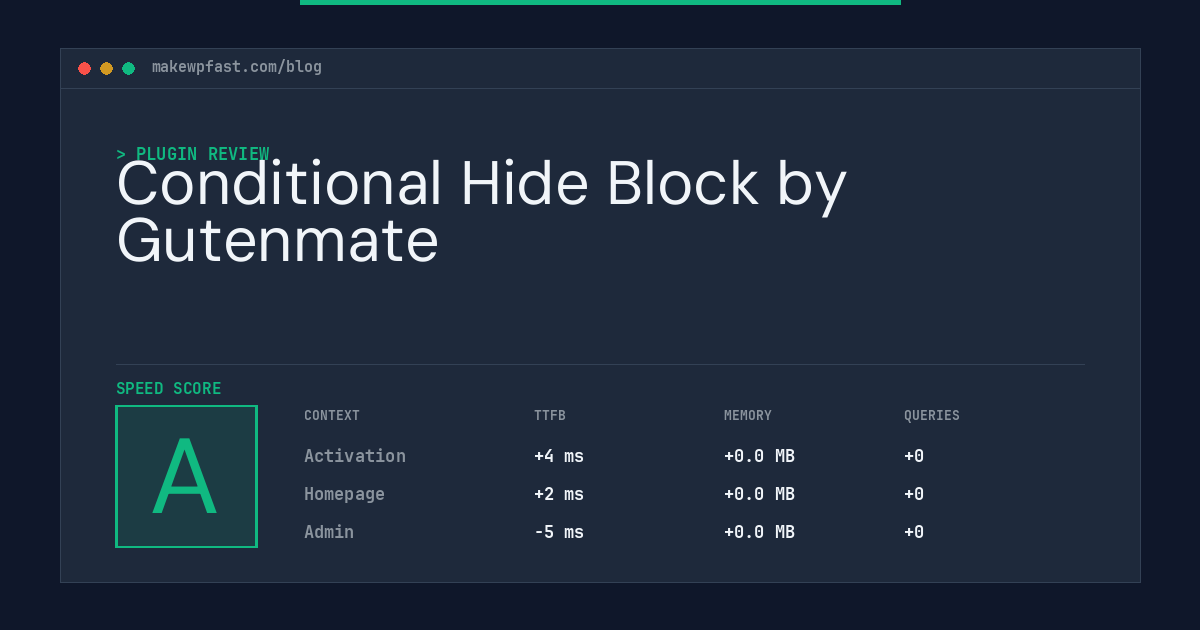Viewport: 1200px width, 630px height.
Task: Click the Admin row queries value '+0'
Action: [x=914, y=532]
